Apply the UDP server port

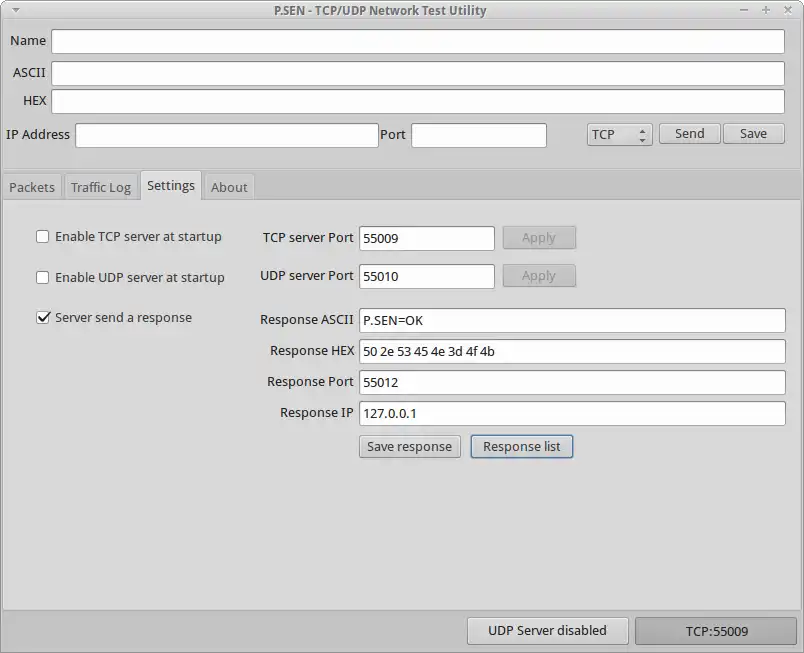click(539, 276)
